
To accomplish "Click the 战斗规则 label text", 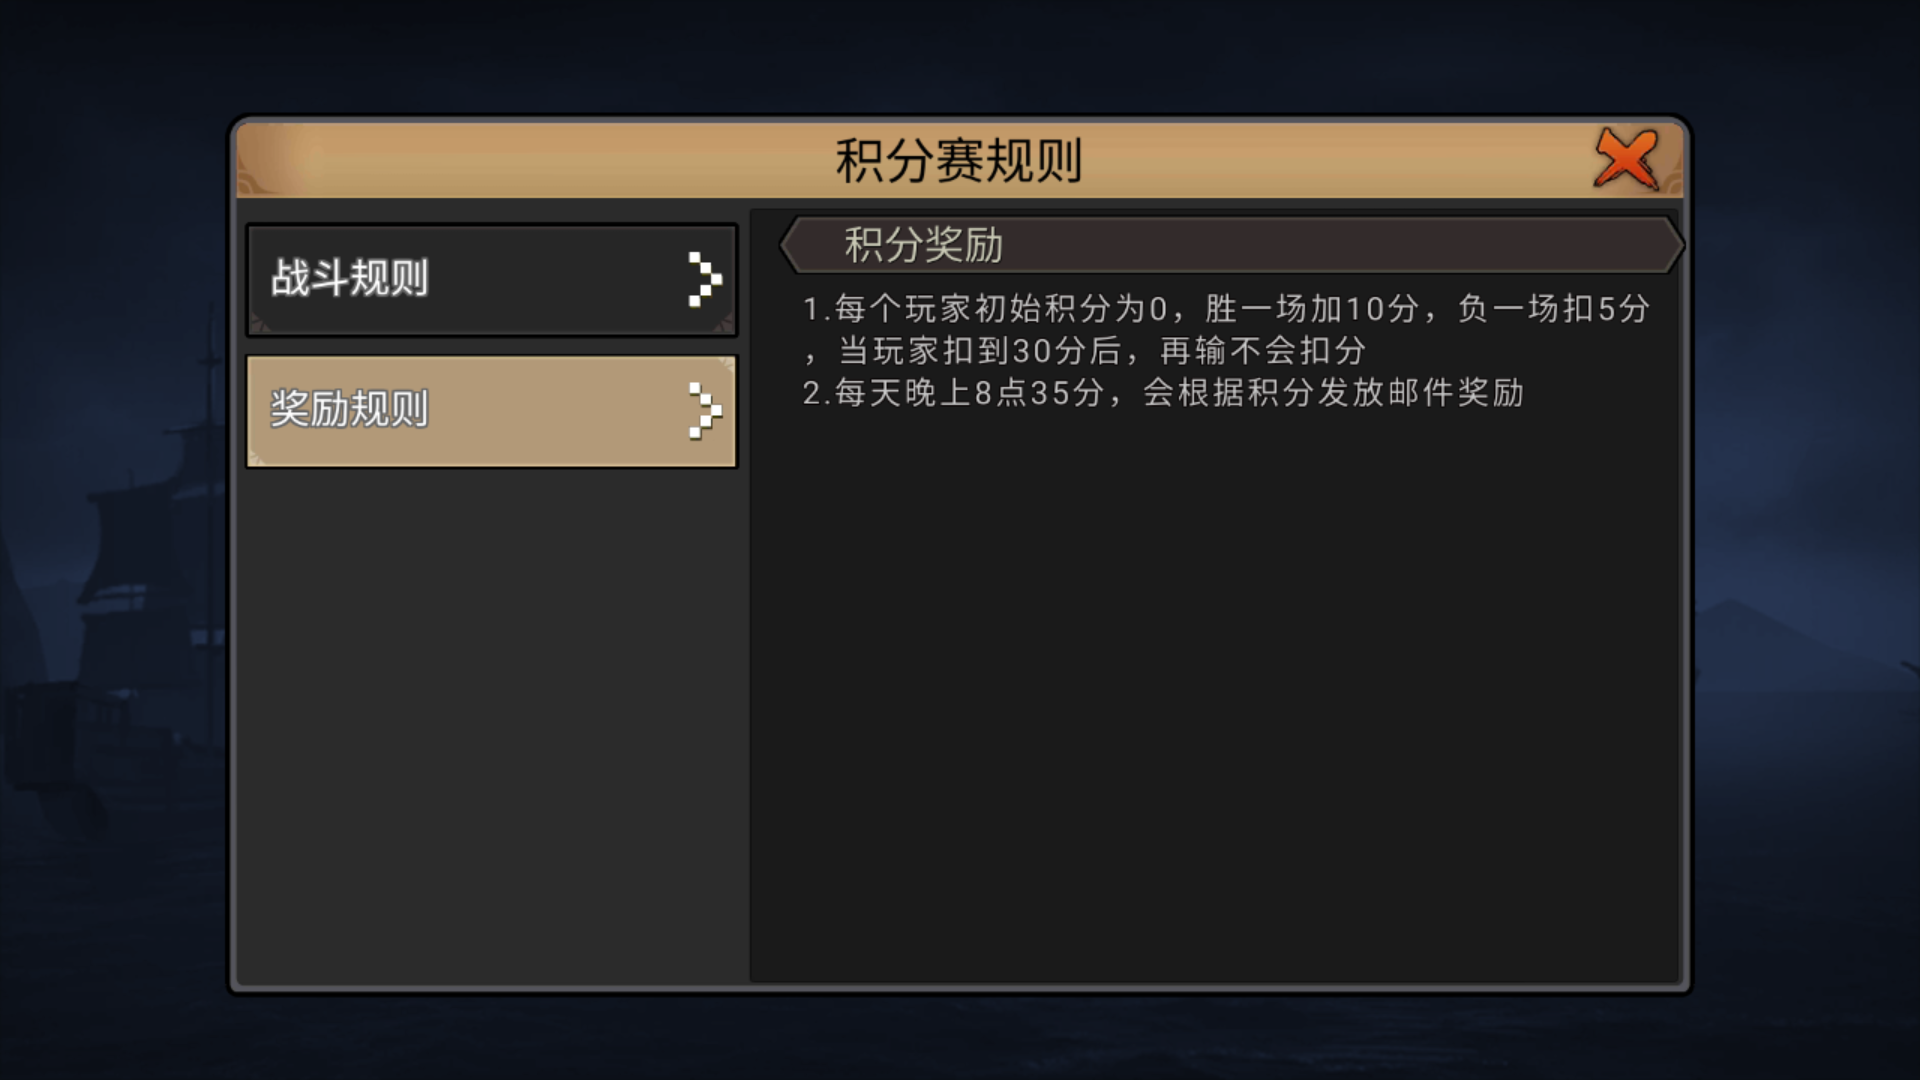I will tap(349, 278).
